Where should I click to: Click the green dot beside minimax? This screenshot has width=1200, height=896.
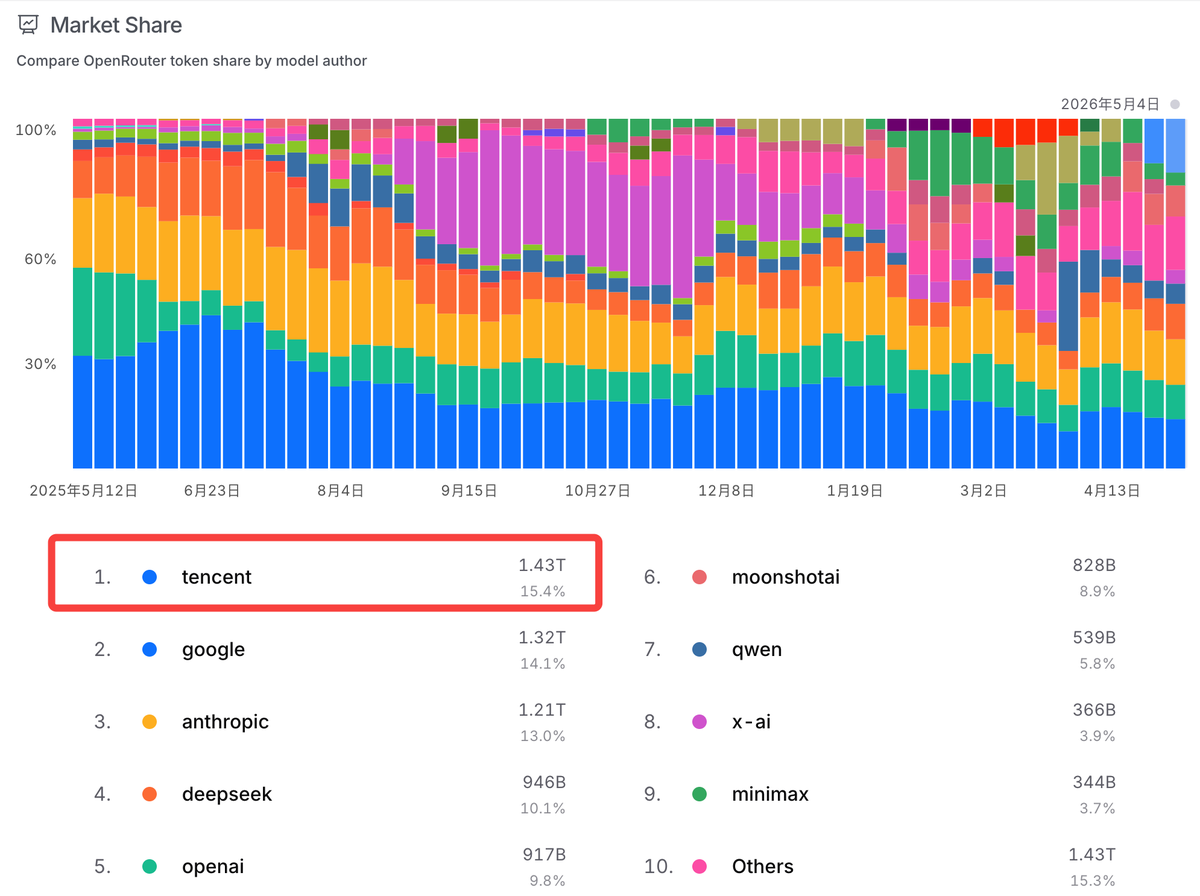pos(700,794)
